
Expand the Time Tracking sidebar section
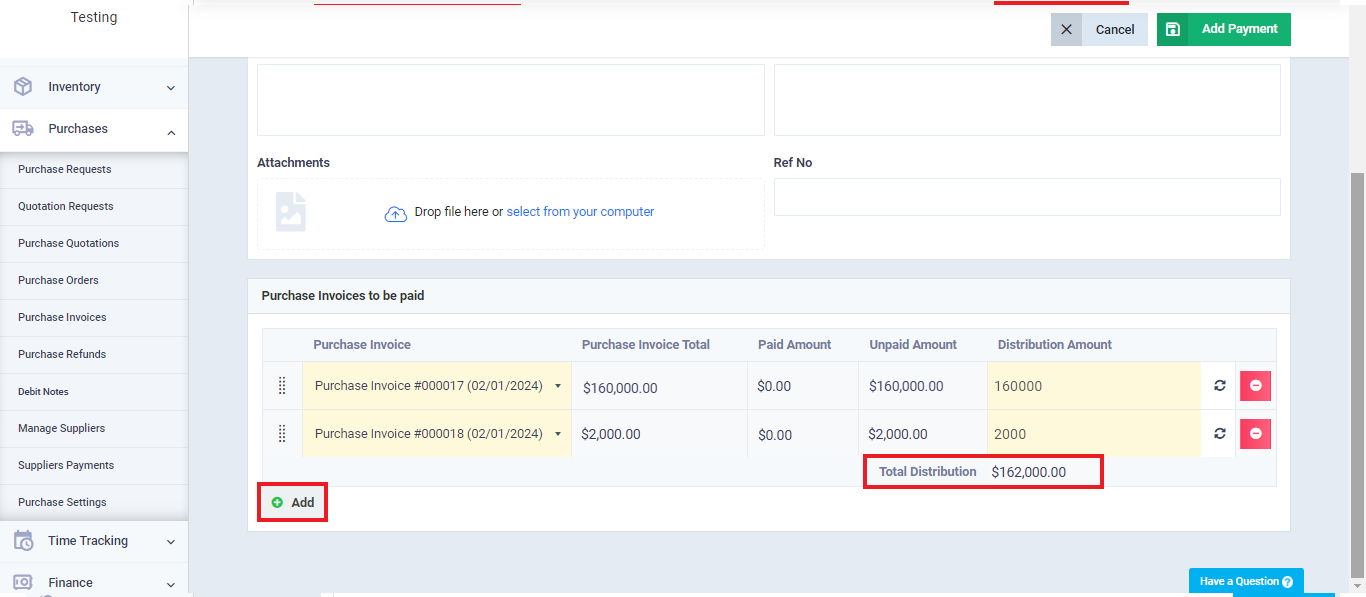tap(171, 541)
